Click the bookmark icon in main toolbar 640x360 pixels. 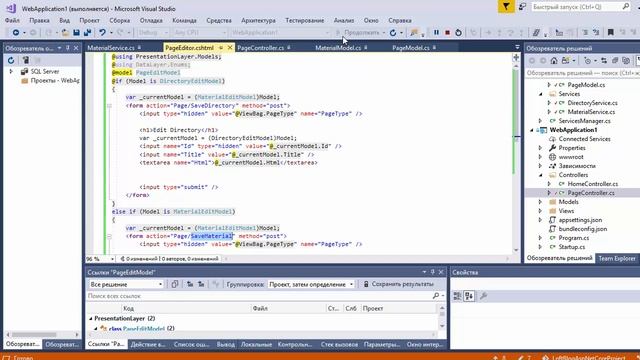pyautogui.click(x=611, y=32)
